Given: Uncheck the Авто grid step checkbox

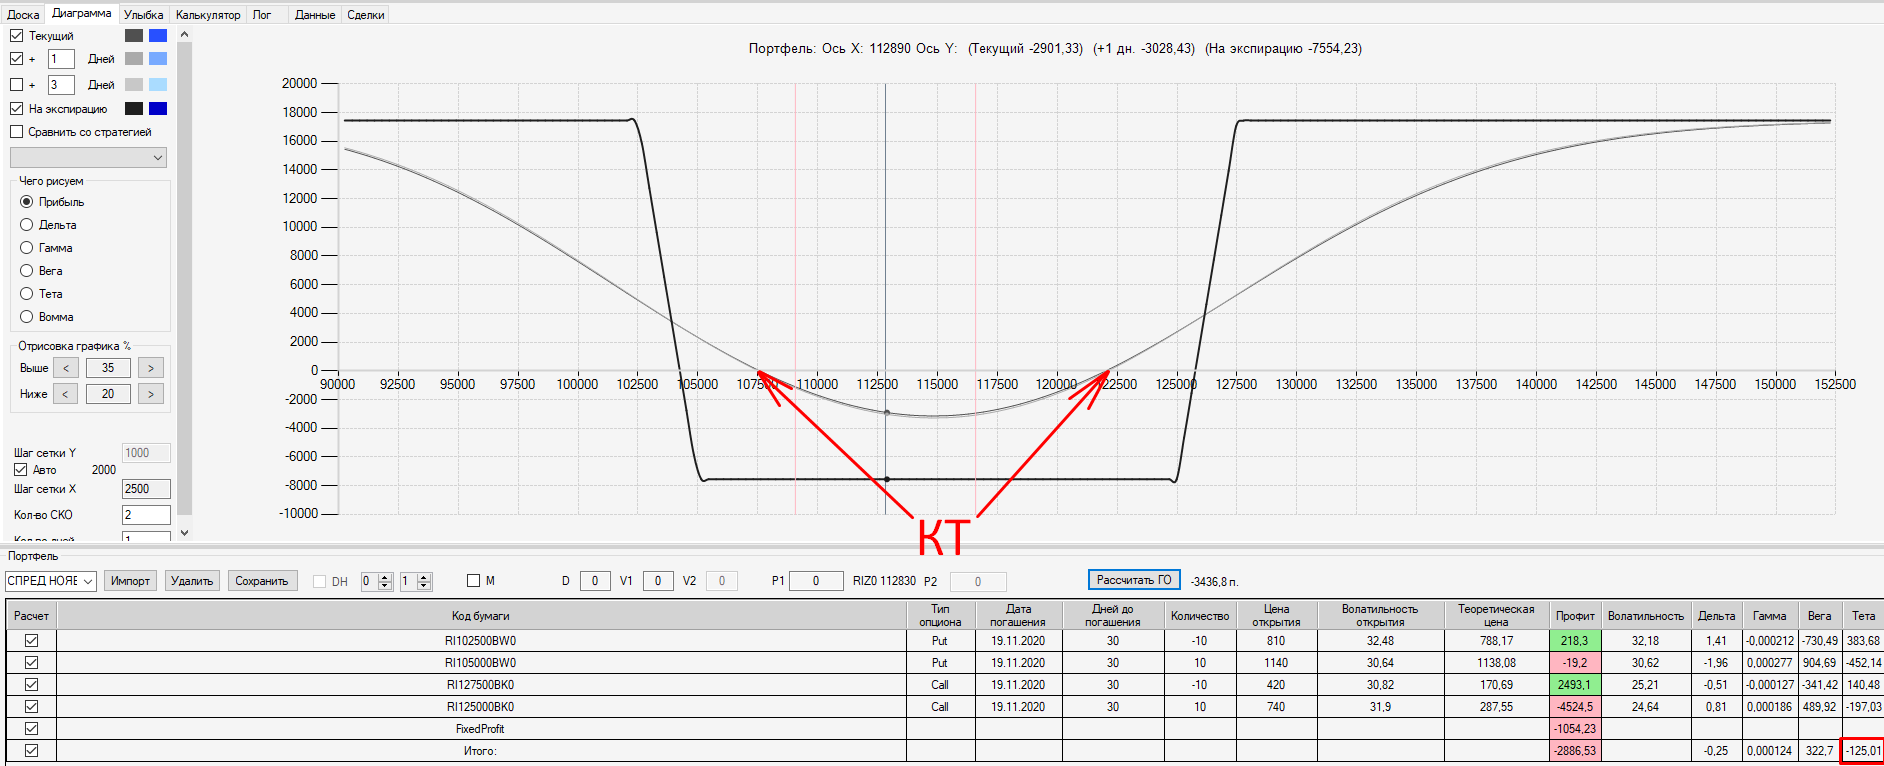Looking at the screenshot, I should pyautogui.click(x=21, y=470).
